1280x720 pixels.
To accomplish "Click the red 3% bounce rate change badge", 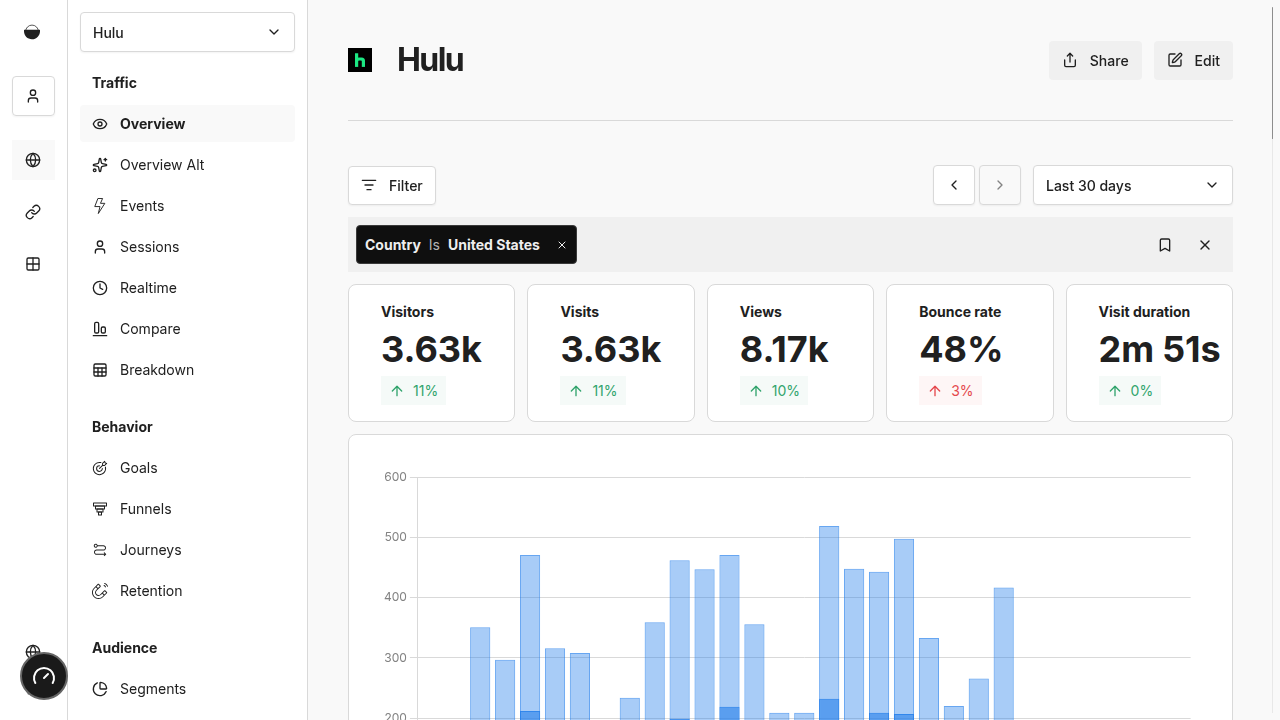I will pyautogui.click(x=950, y=391).
